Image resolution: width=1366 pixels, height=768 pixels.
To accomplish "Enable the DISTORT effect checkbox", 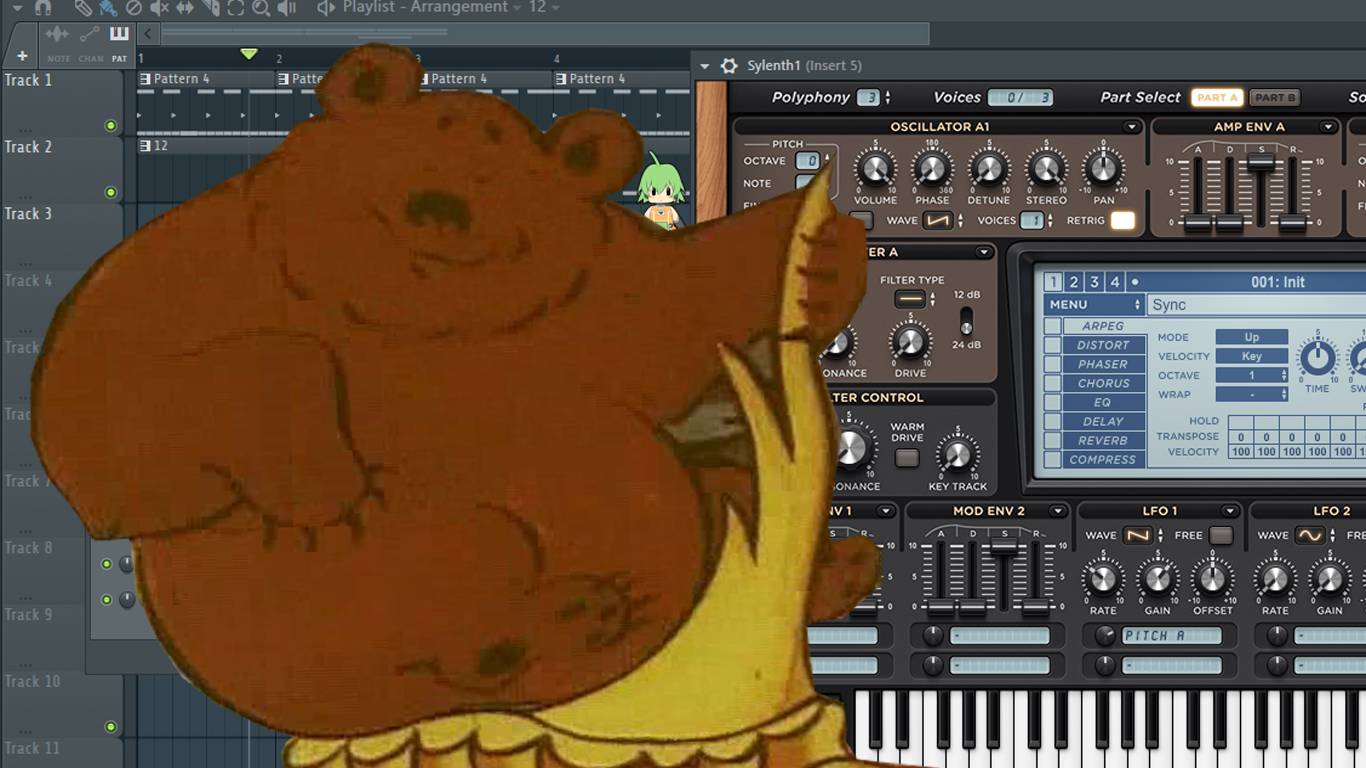I will tap(1053, 345).
